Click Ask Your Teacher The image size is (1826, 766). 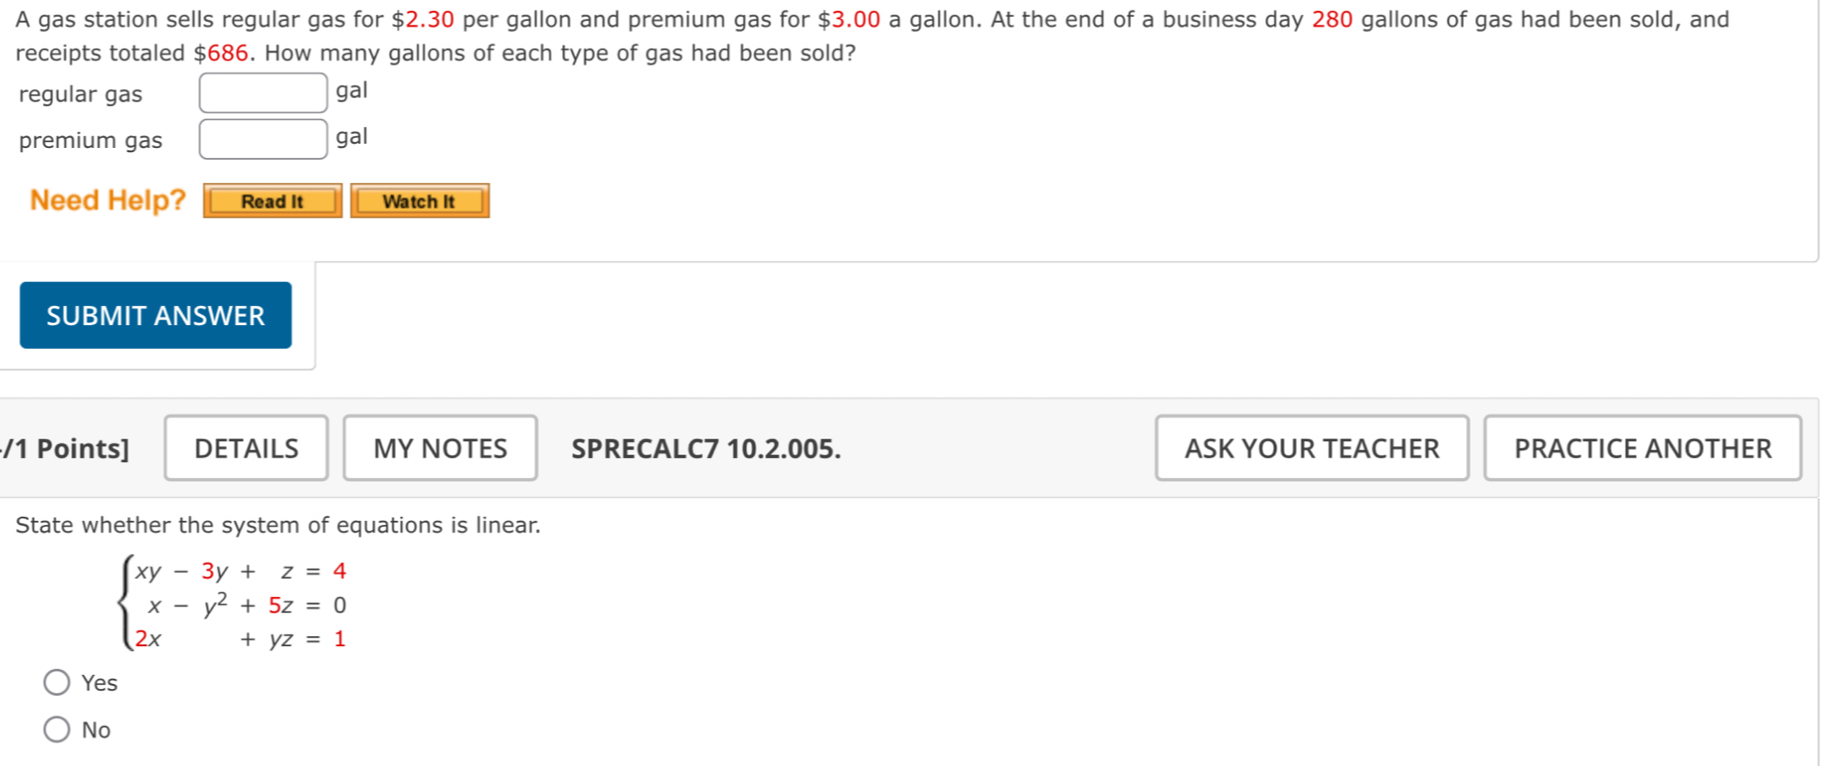click(1312, 448)
